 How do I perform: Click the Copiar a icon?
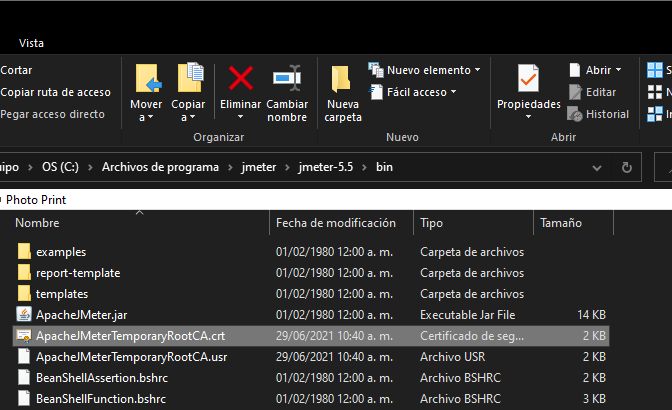pyautogui.click(x=190, y=78)
